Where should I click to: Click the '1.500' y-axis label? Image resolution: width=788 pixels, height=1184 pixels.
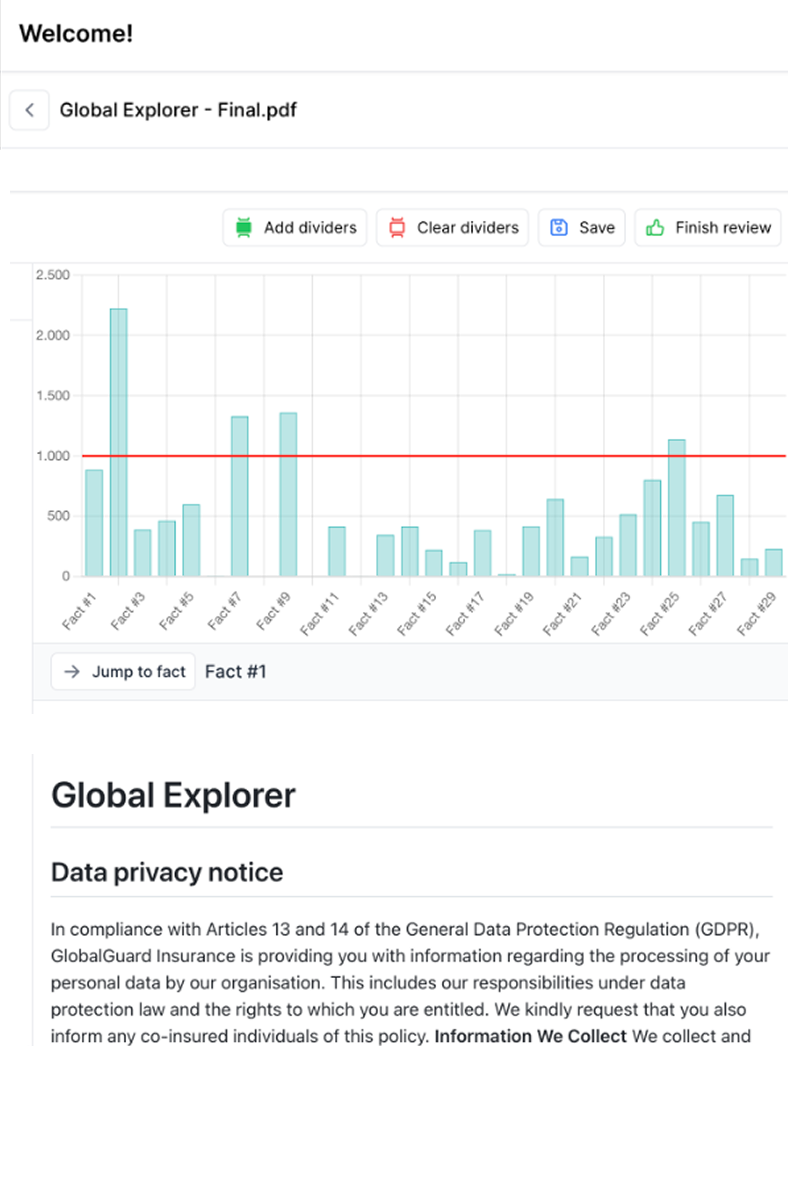pyautogui.click(x=53, y=396)
